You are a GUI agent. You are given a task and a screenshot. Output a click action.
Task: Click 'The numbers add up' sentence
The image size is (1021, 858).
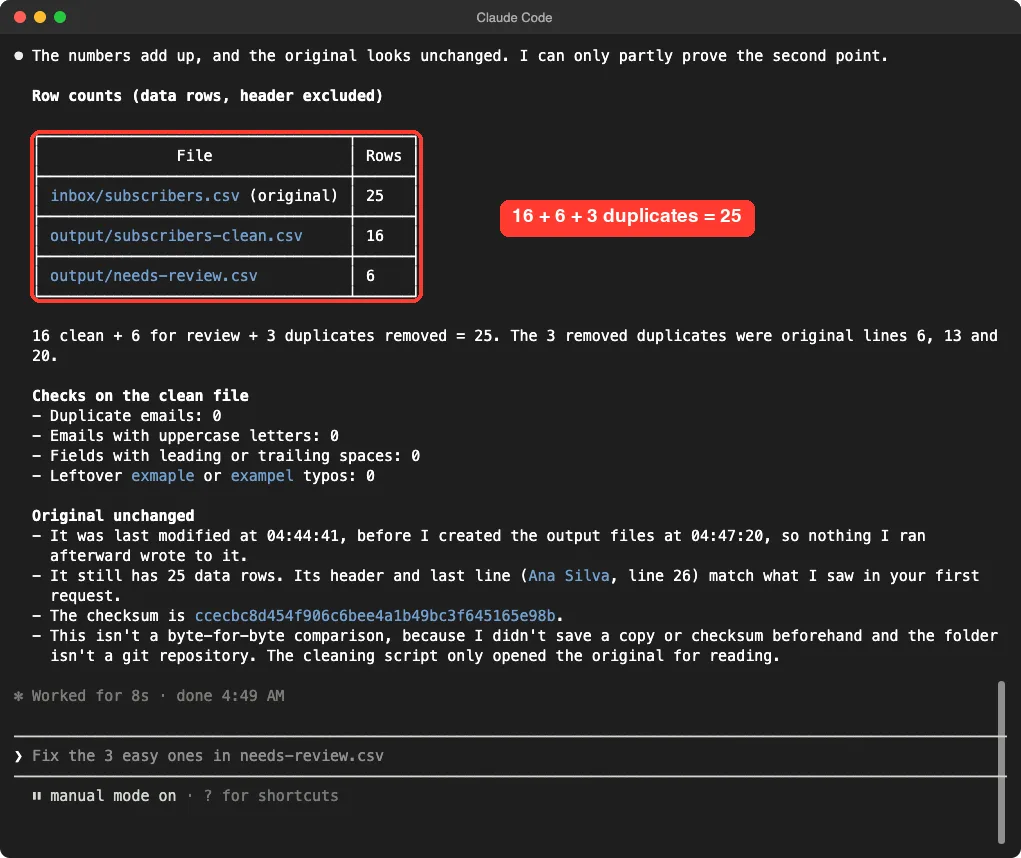[x=460, y=56]
